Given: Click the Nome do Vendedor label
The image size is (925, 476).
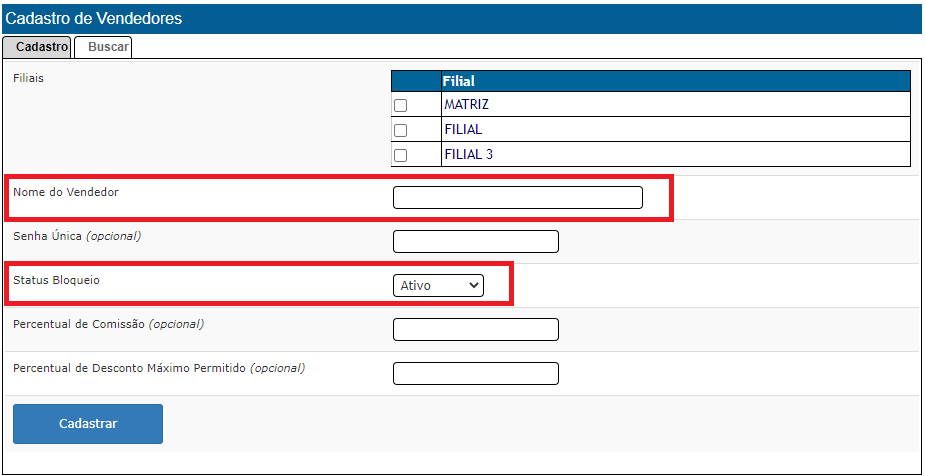Looking at the screenshot, I should tap(66, 192).
